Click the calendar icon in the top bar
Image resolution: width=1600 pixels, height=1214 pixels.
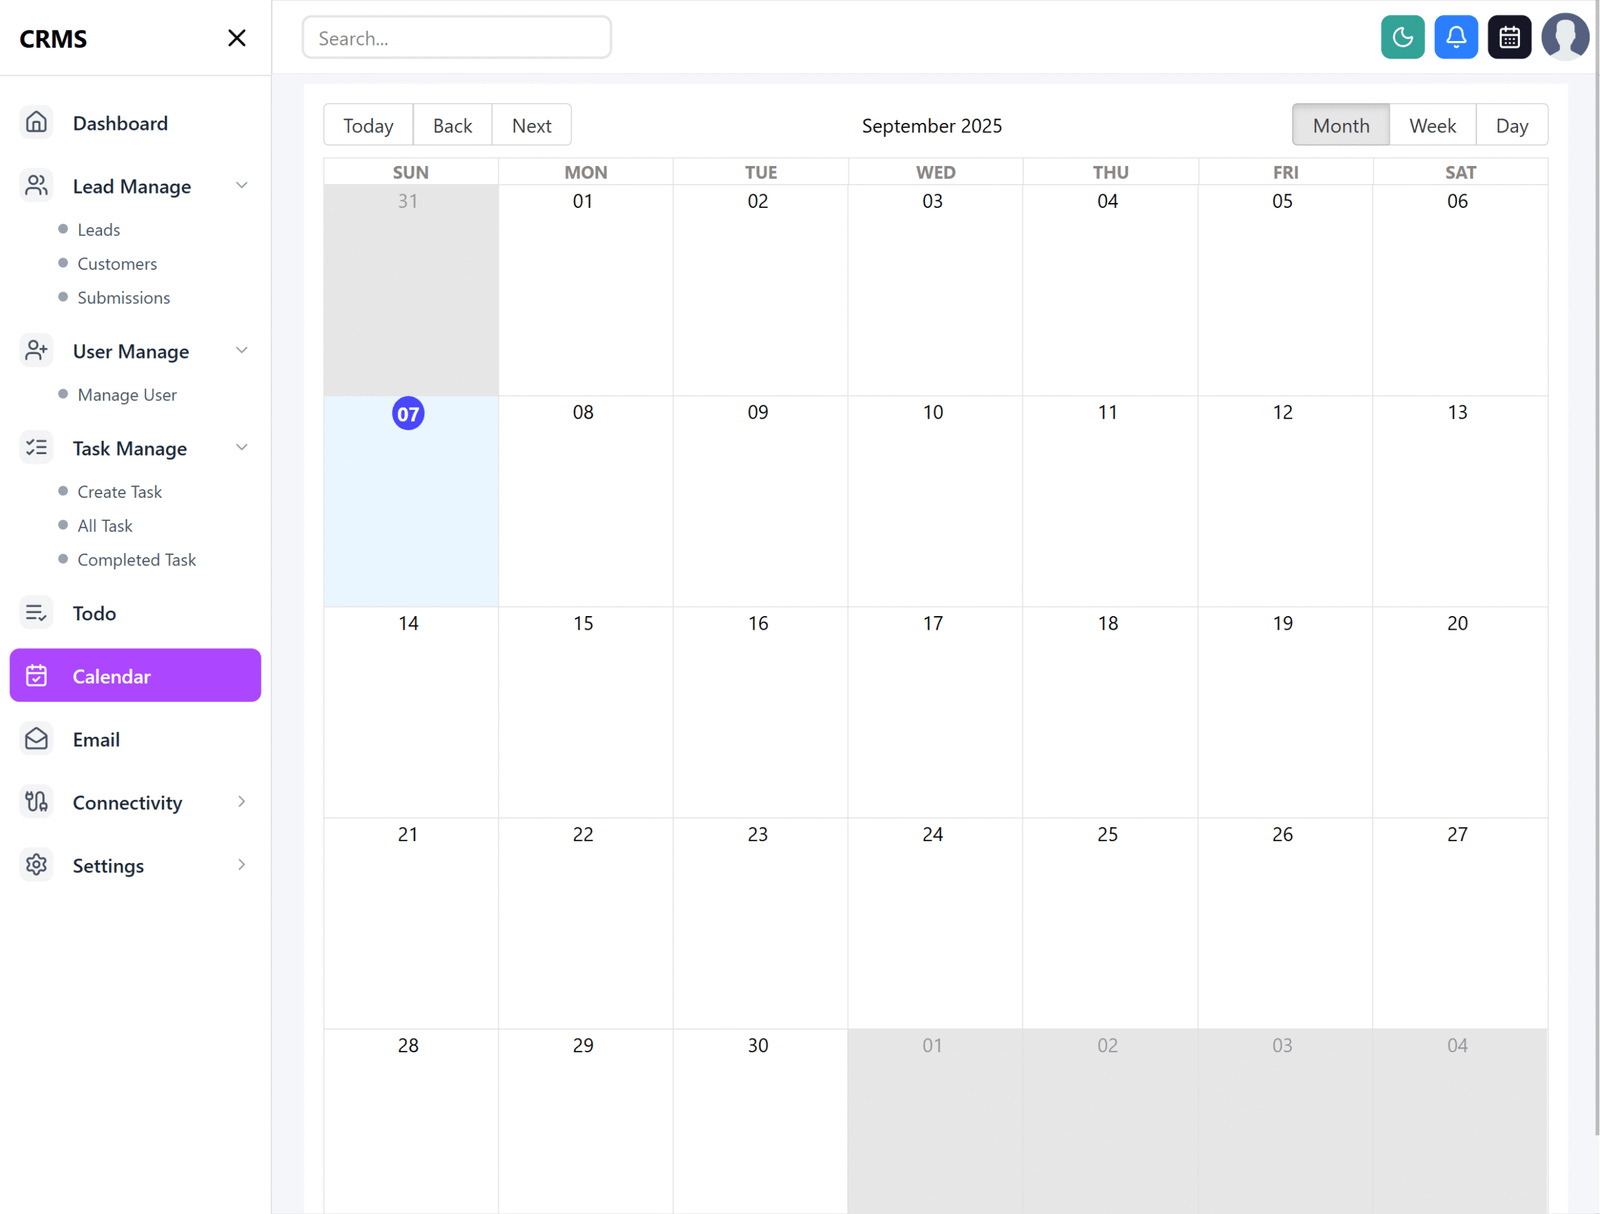(x=1509, y=36)
